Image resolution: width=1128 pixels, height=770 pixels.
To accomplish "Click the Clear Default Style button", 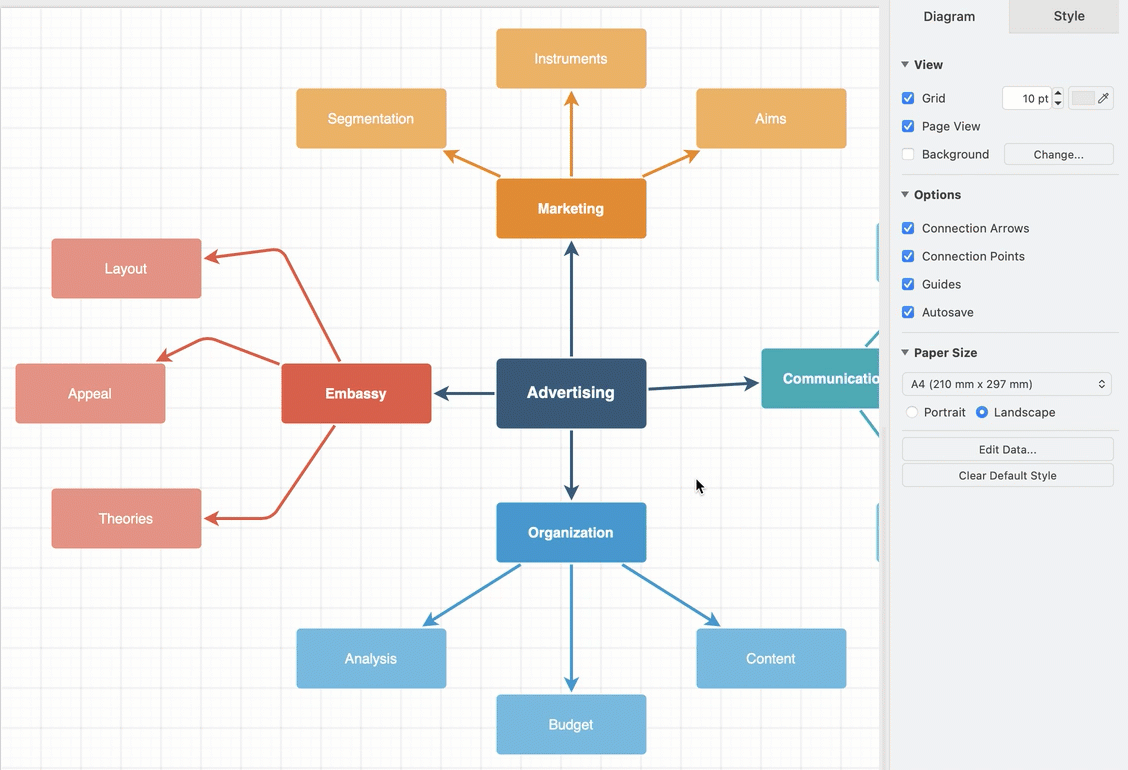I will coord(1007,475).
